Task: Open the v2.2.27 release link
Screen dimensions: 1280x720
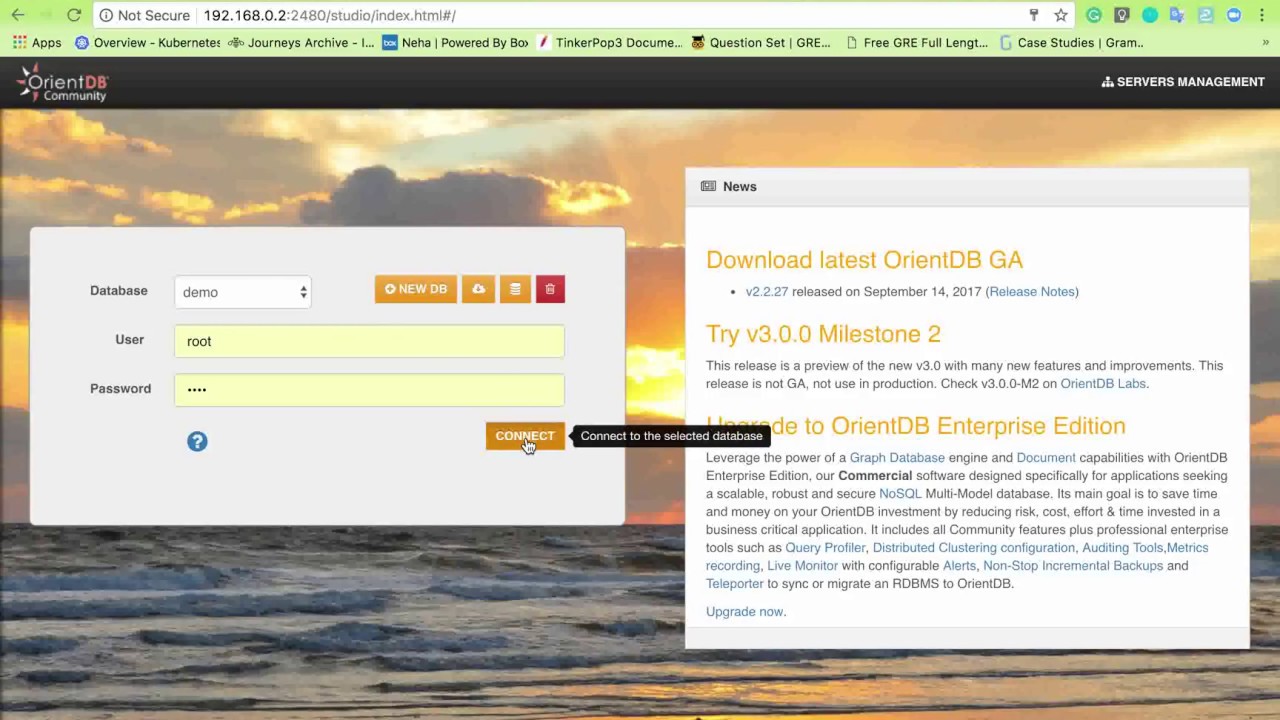Action: pyautogui.click(x=767, y=292)
